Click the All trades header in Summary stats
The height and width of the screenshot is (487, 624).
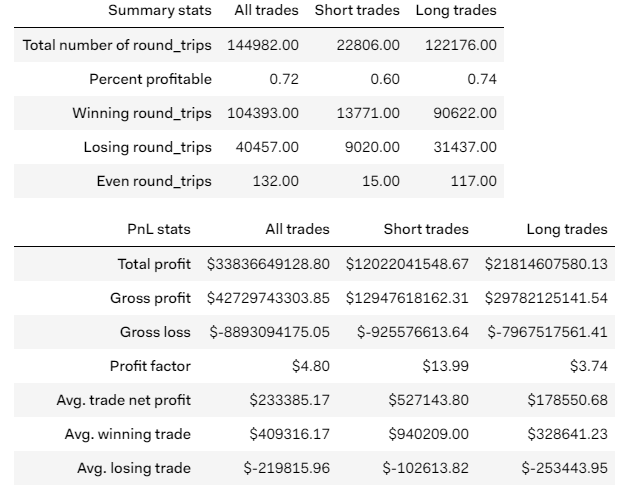tap(266, 11)
